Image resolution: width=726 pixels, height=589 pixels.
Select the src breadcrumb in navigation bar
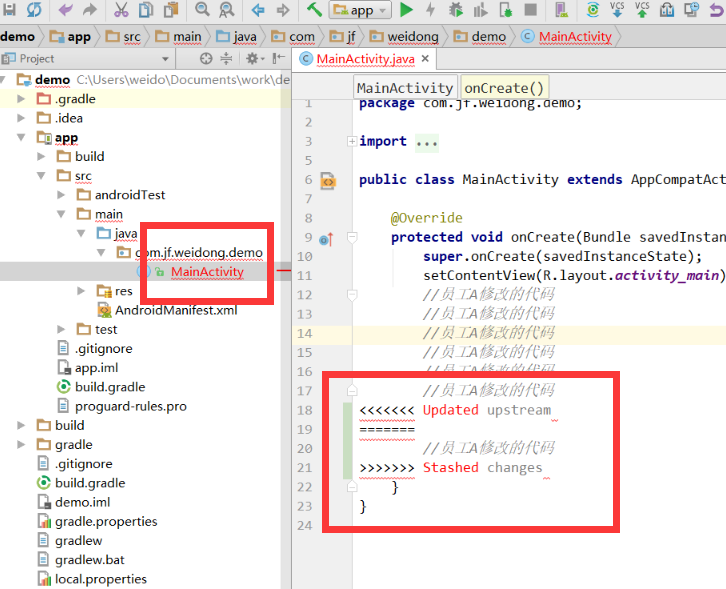[x=123, y=37]
